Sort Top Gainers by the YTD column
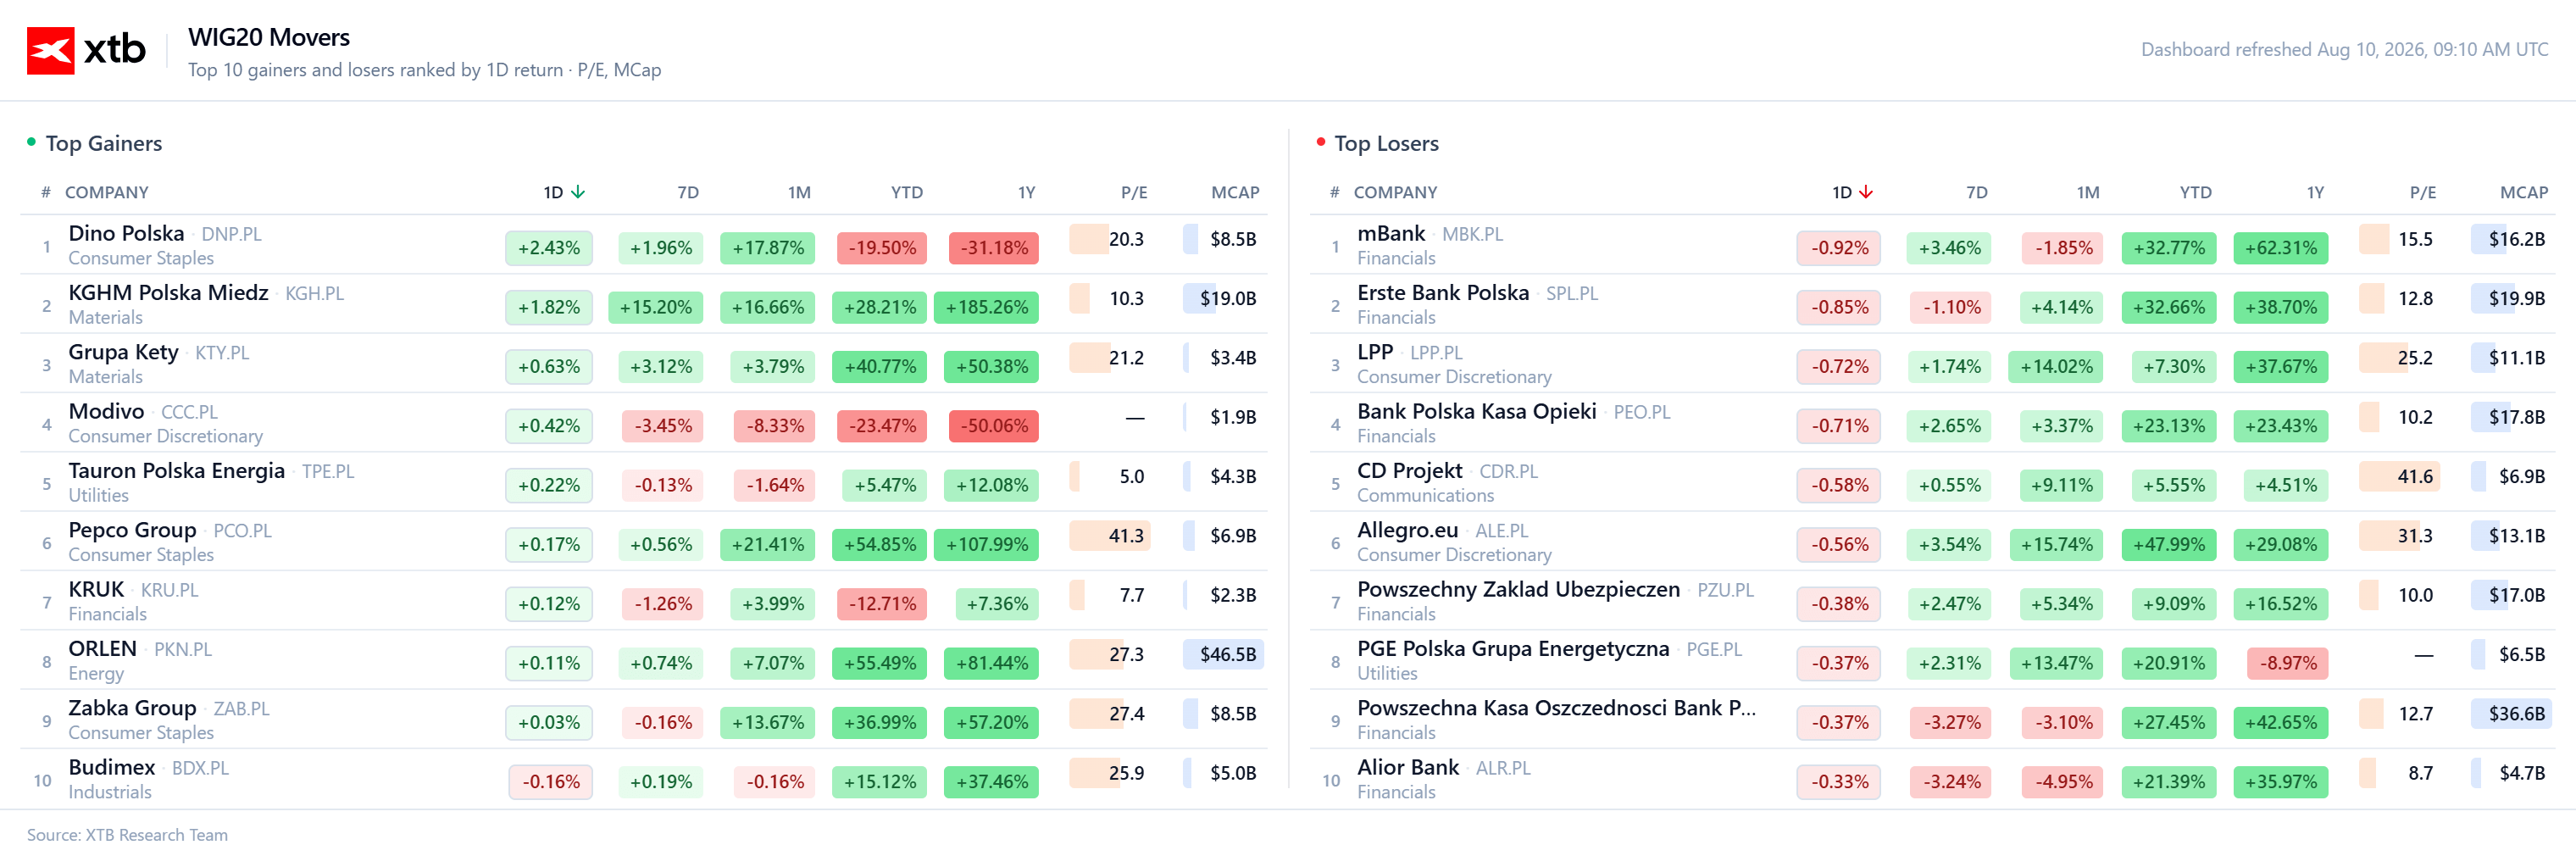Screen dimensions: 2576x856 (x=906, y=192)
